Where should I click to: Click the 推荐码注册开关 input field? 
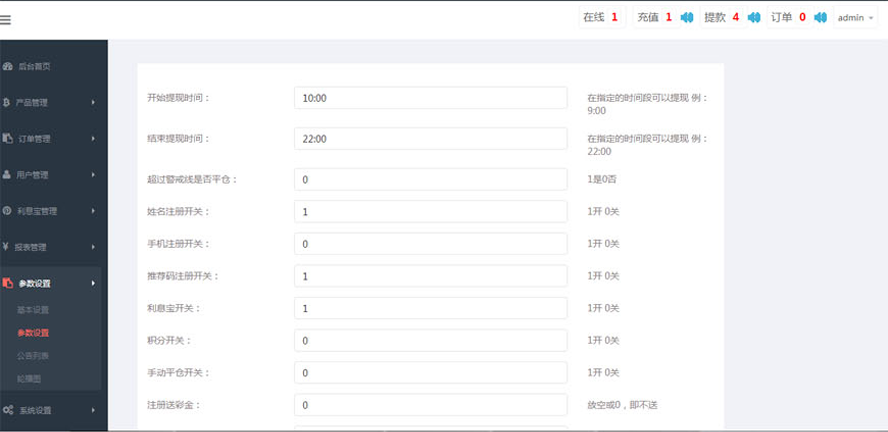pyautogui.click(x=430, y=276)
